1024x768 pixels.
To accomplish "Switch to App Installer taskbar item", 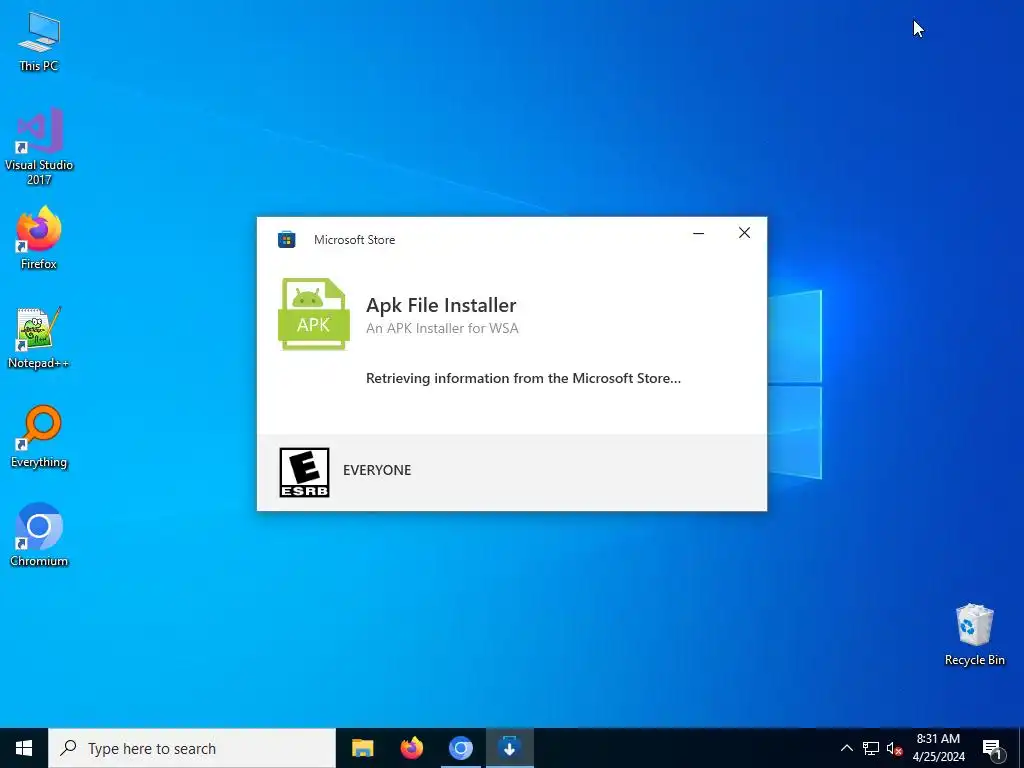I will (509, 748).
